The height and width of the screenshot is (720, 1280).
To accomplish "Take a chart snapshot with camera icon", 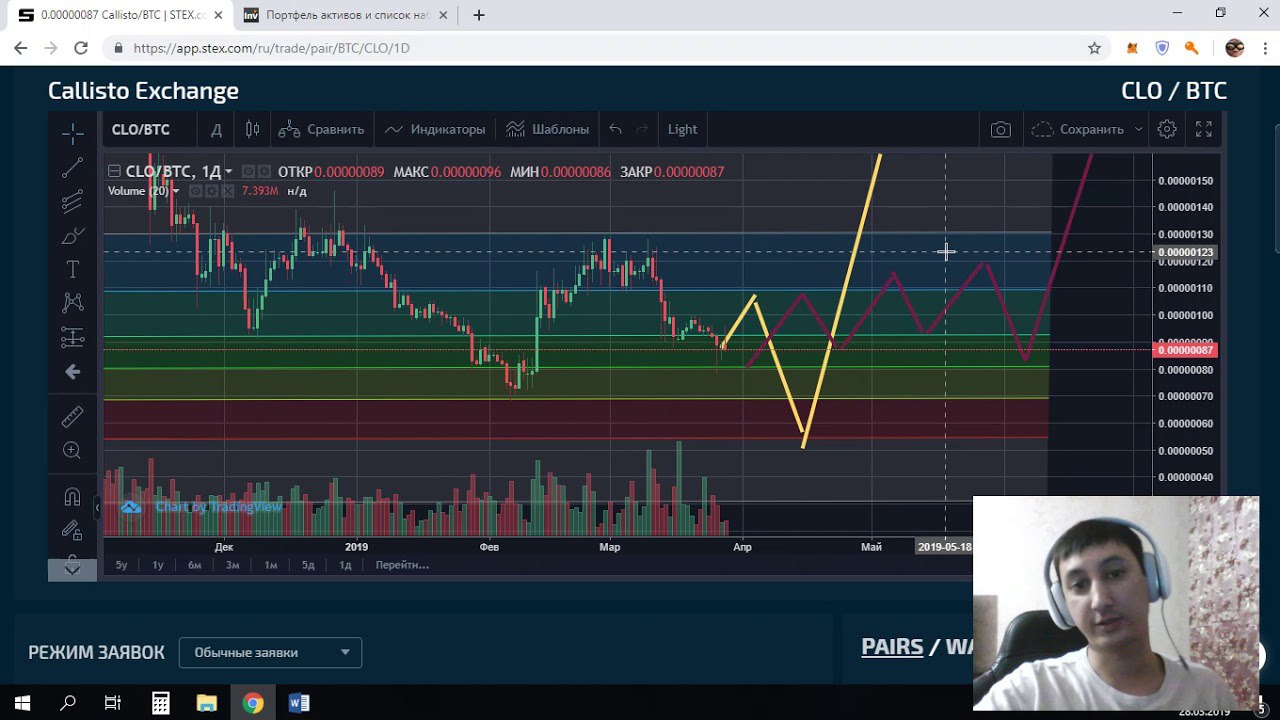I will 1000,129.
